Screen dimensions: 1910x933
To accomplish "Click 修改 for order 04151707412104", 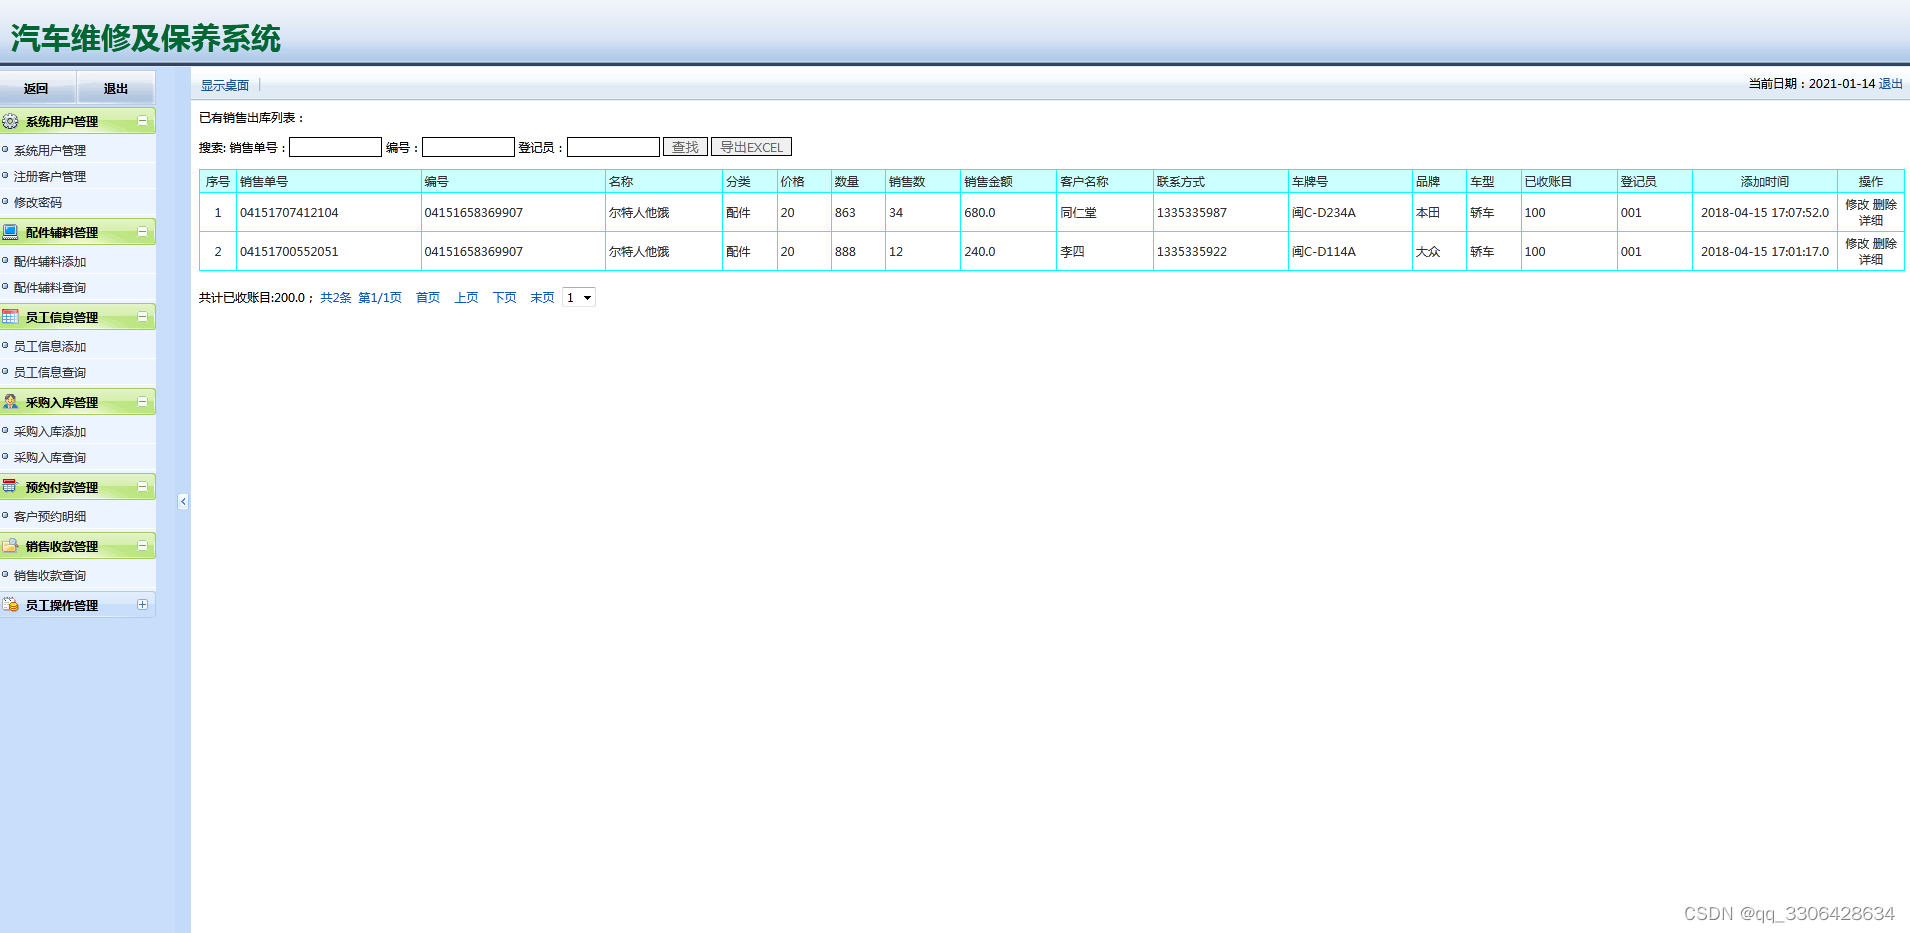I will pos(1857,204).
